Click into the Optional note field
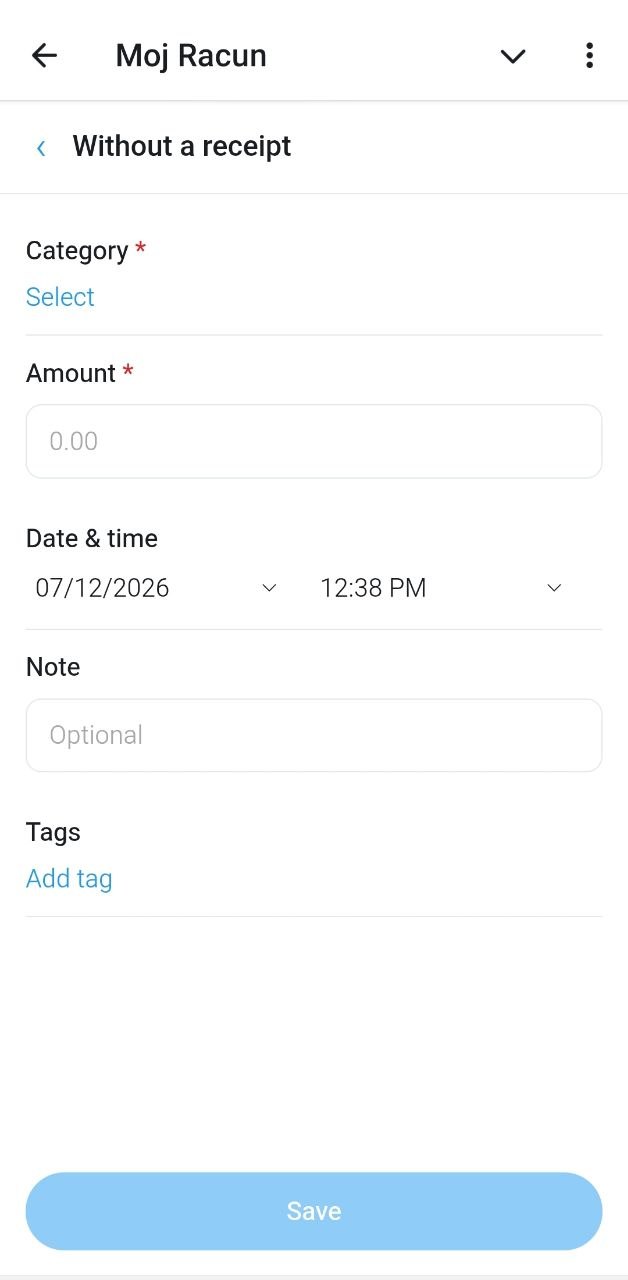Screen dimensions: 628x1280 pos(314,735)
